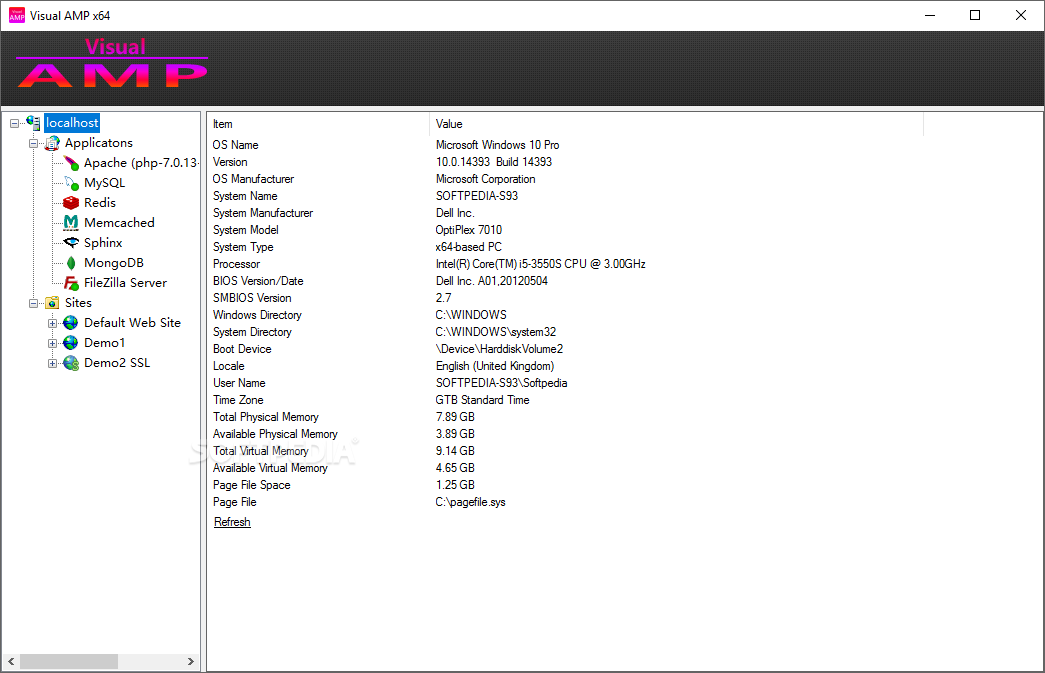The height and width of the screenshot is (673, 1045).
Task: Click the OptiPlex 7010 value
Action: pyautogui.click(x=469, y=230)
